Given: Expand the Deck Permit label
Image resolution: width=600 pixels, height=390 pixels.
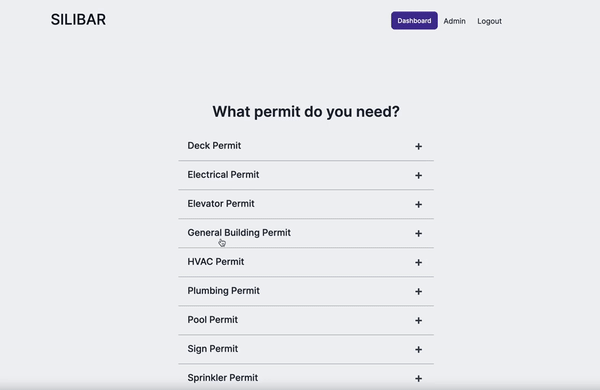Looking at the screenshot, I should [214, 146].
